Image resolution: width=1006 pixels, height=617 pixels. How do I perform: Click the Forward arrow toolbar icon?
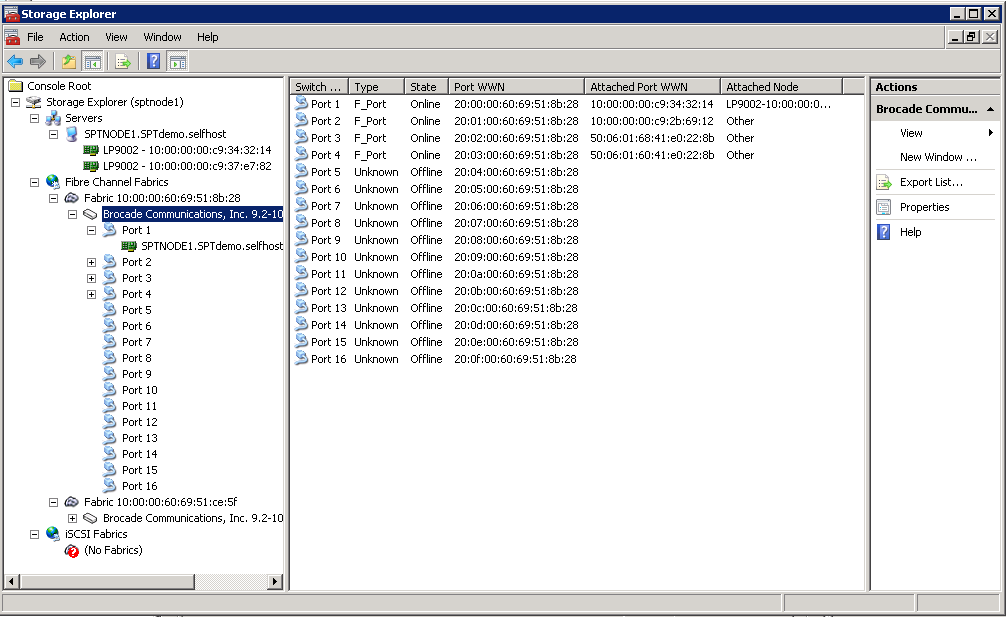(38, 62)
